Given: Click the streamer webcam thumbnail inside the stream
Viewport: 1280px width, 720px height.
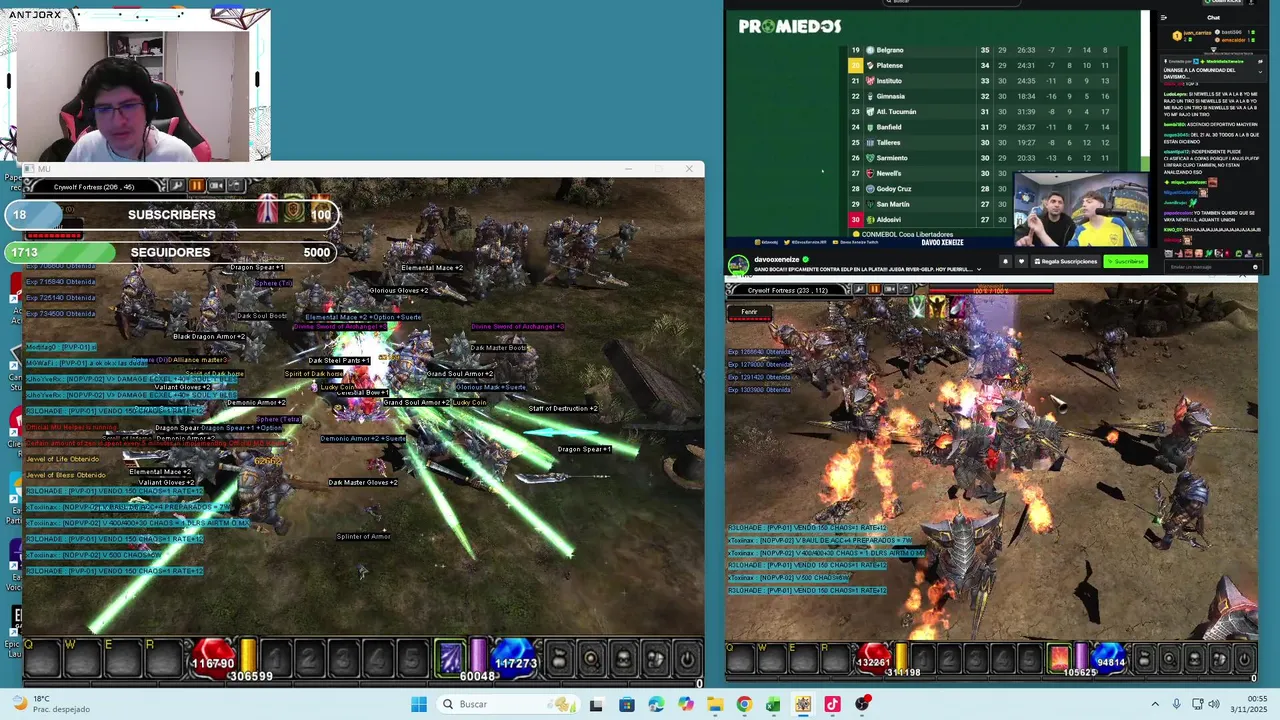Looking at the screenshot, I should [x=1080, y=210].
